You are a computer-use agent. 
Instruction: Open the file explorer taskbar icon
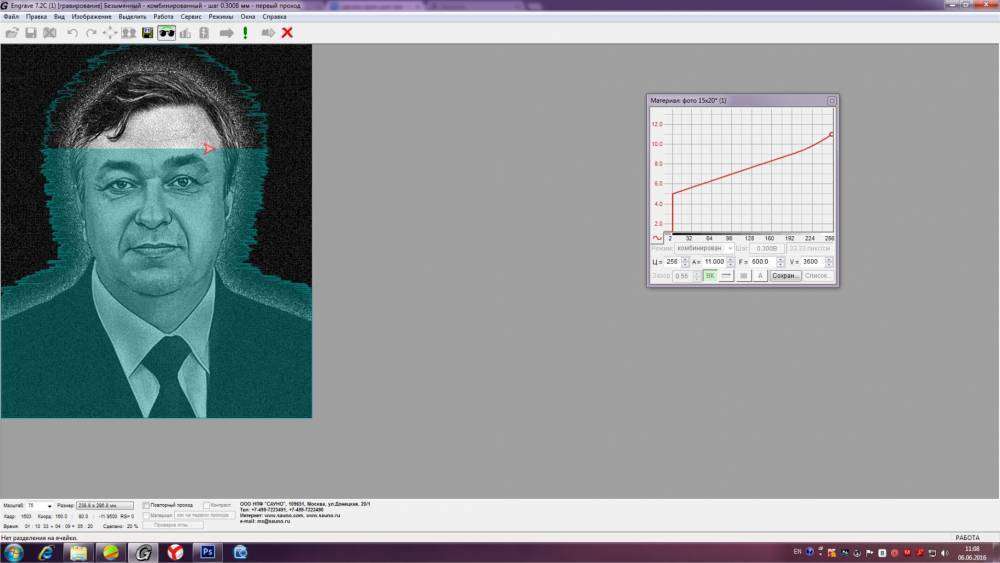click(78, 552)
